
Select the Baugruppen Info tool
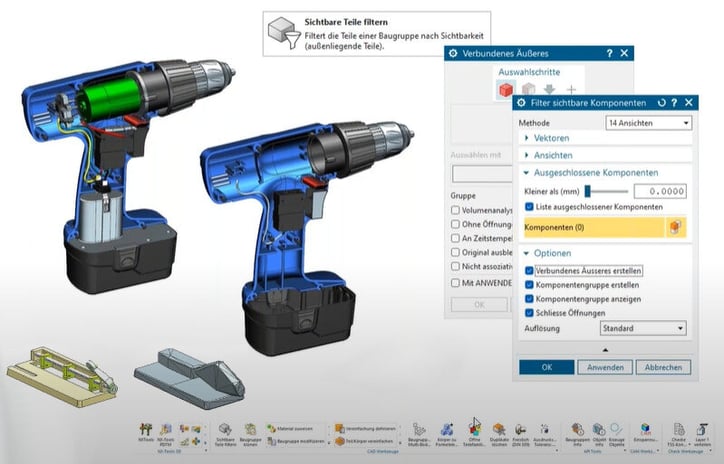point(577,432)
